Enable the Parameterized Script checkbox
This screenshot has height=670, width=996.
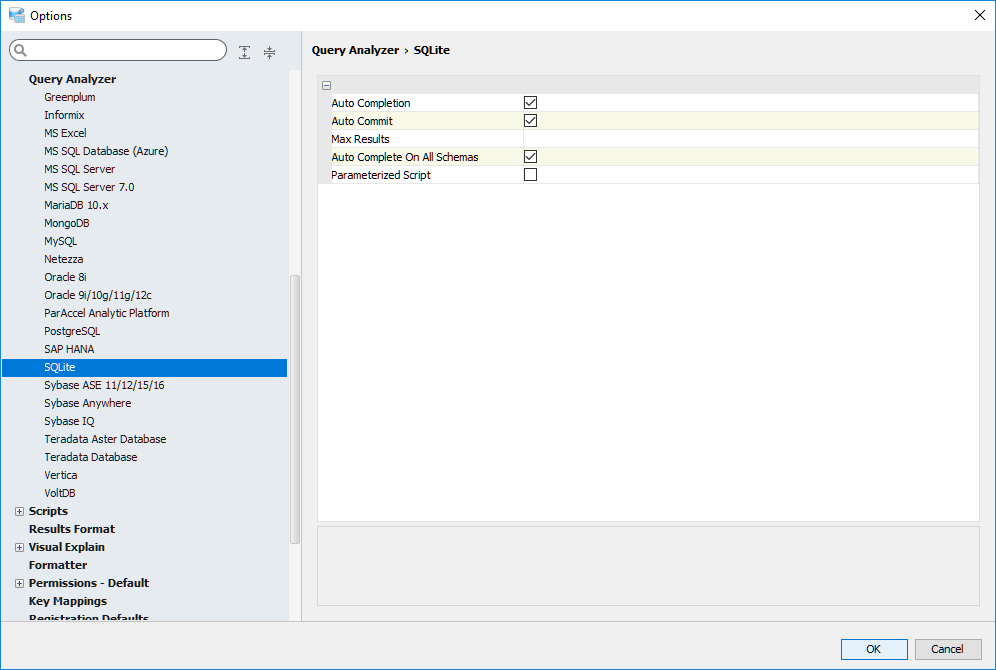530,175
